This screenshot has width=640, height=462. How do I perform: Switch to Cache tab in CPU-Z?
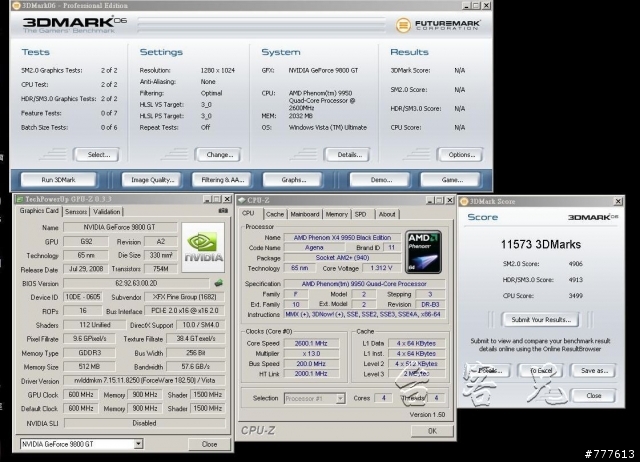(275, 214)
